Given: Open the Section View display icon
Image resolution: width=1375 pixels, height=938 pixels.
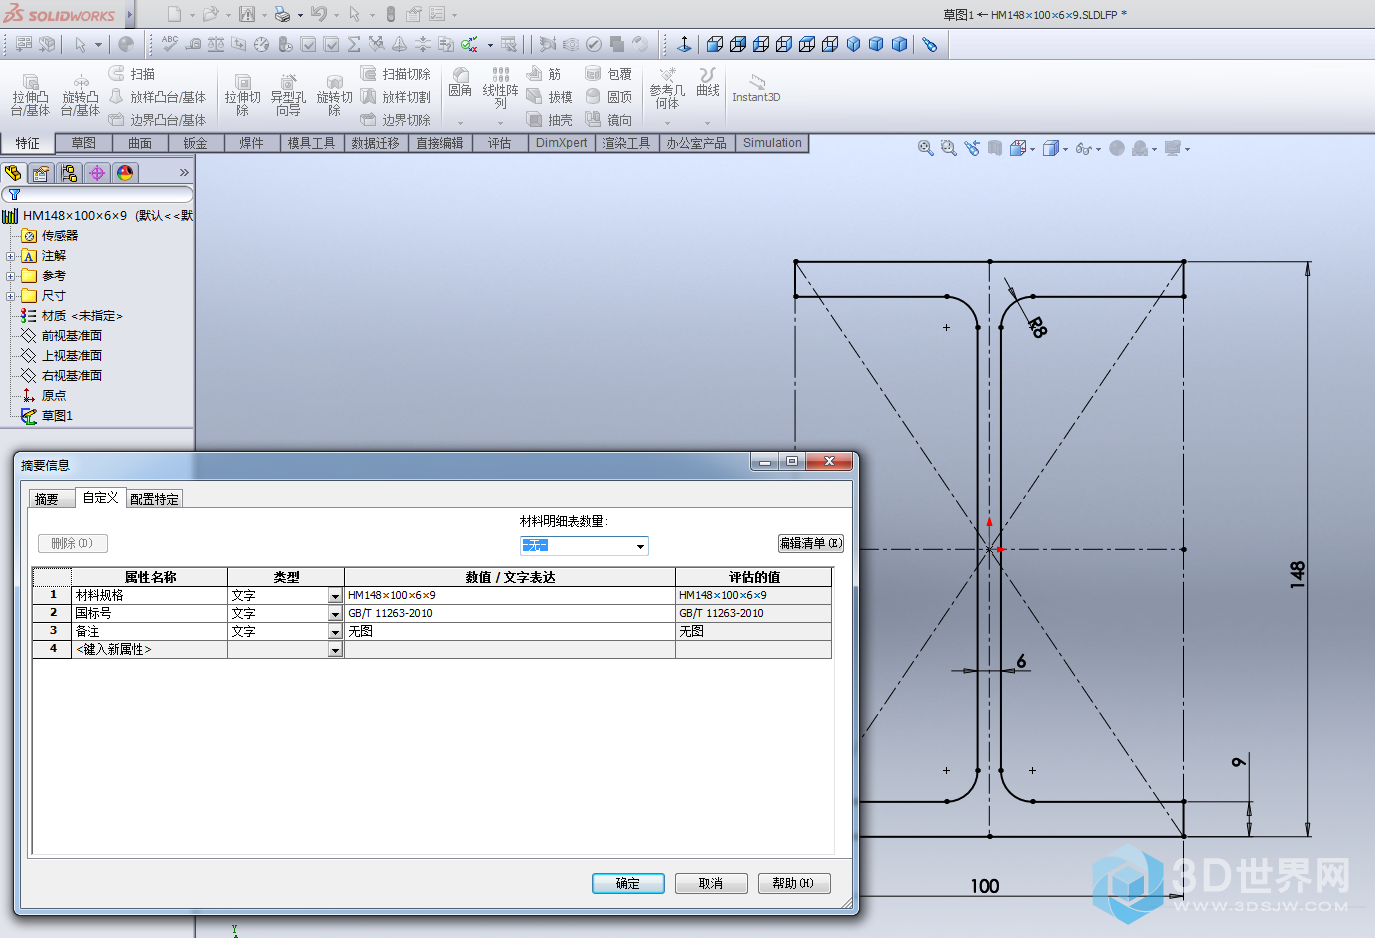Looking at the screenshot, I should click(995, 148).
